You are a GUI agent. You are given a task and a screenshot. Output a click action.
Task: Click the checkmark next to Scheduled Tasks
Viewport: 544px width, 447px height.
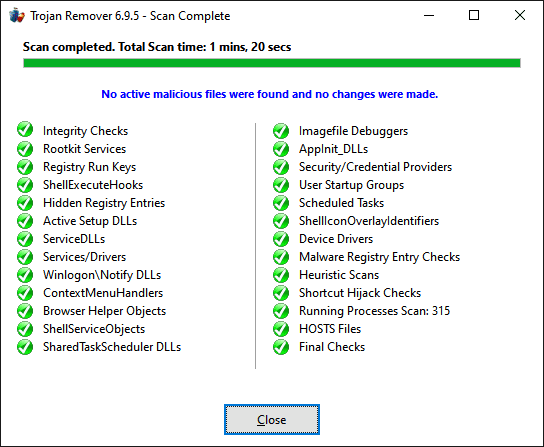pos(281,203)
